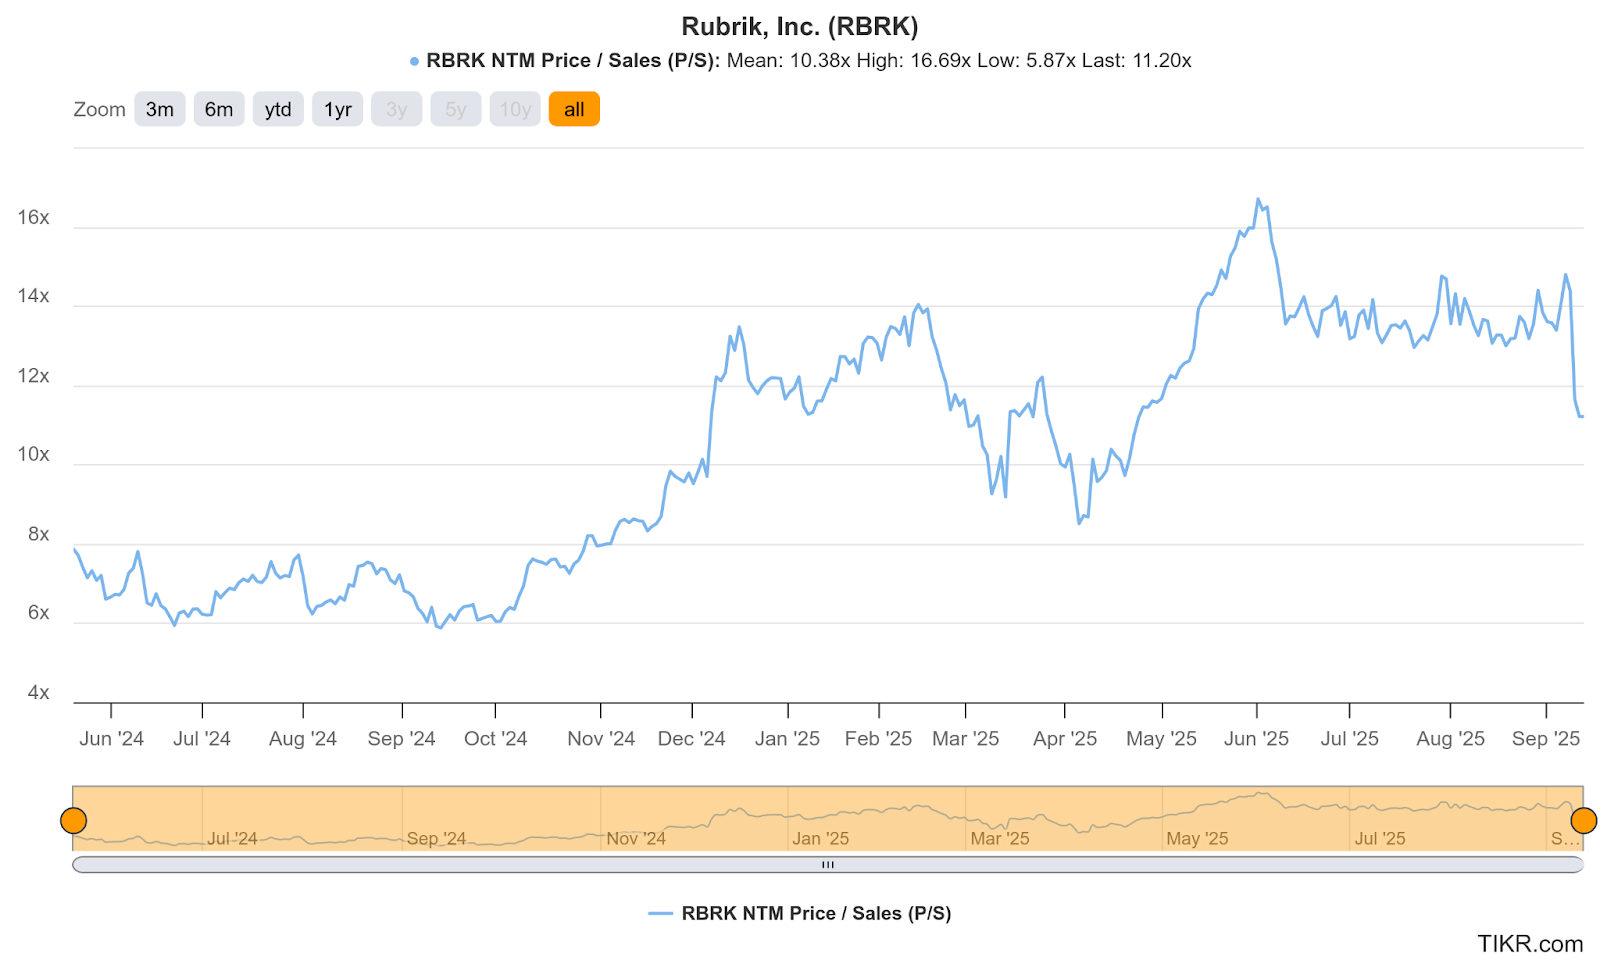Click the Sep '24 x-axis label
This screenshot has height=960, width=1600.
click(402, 738)
